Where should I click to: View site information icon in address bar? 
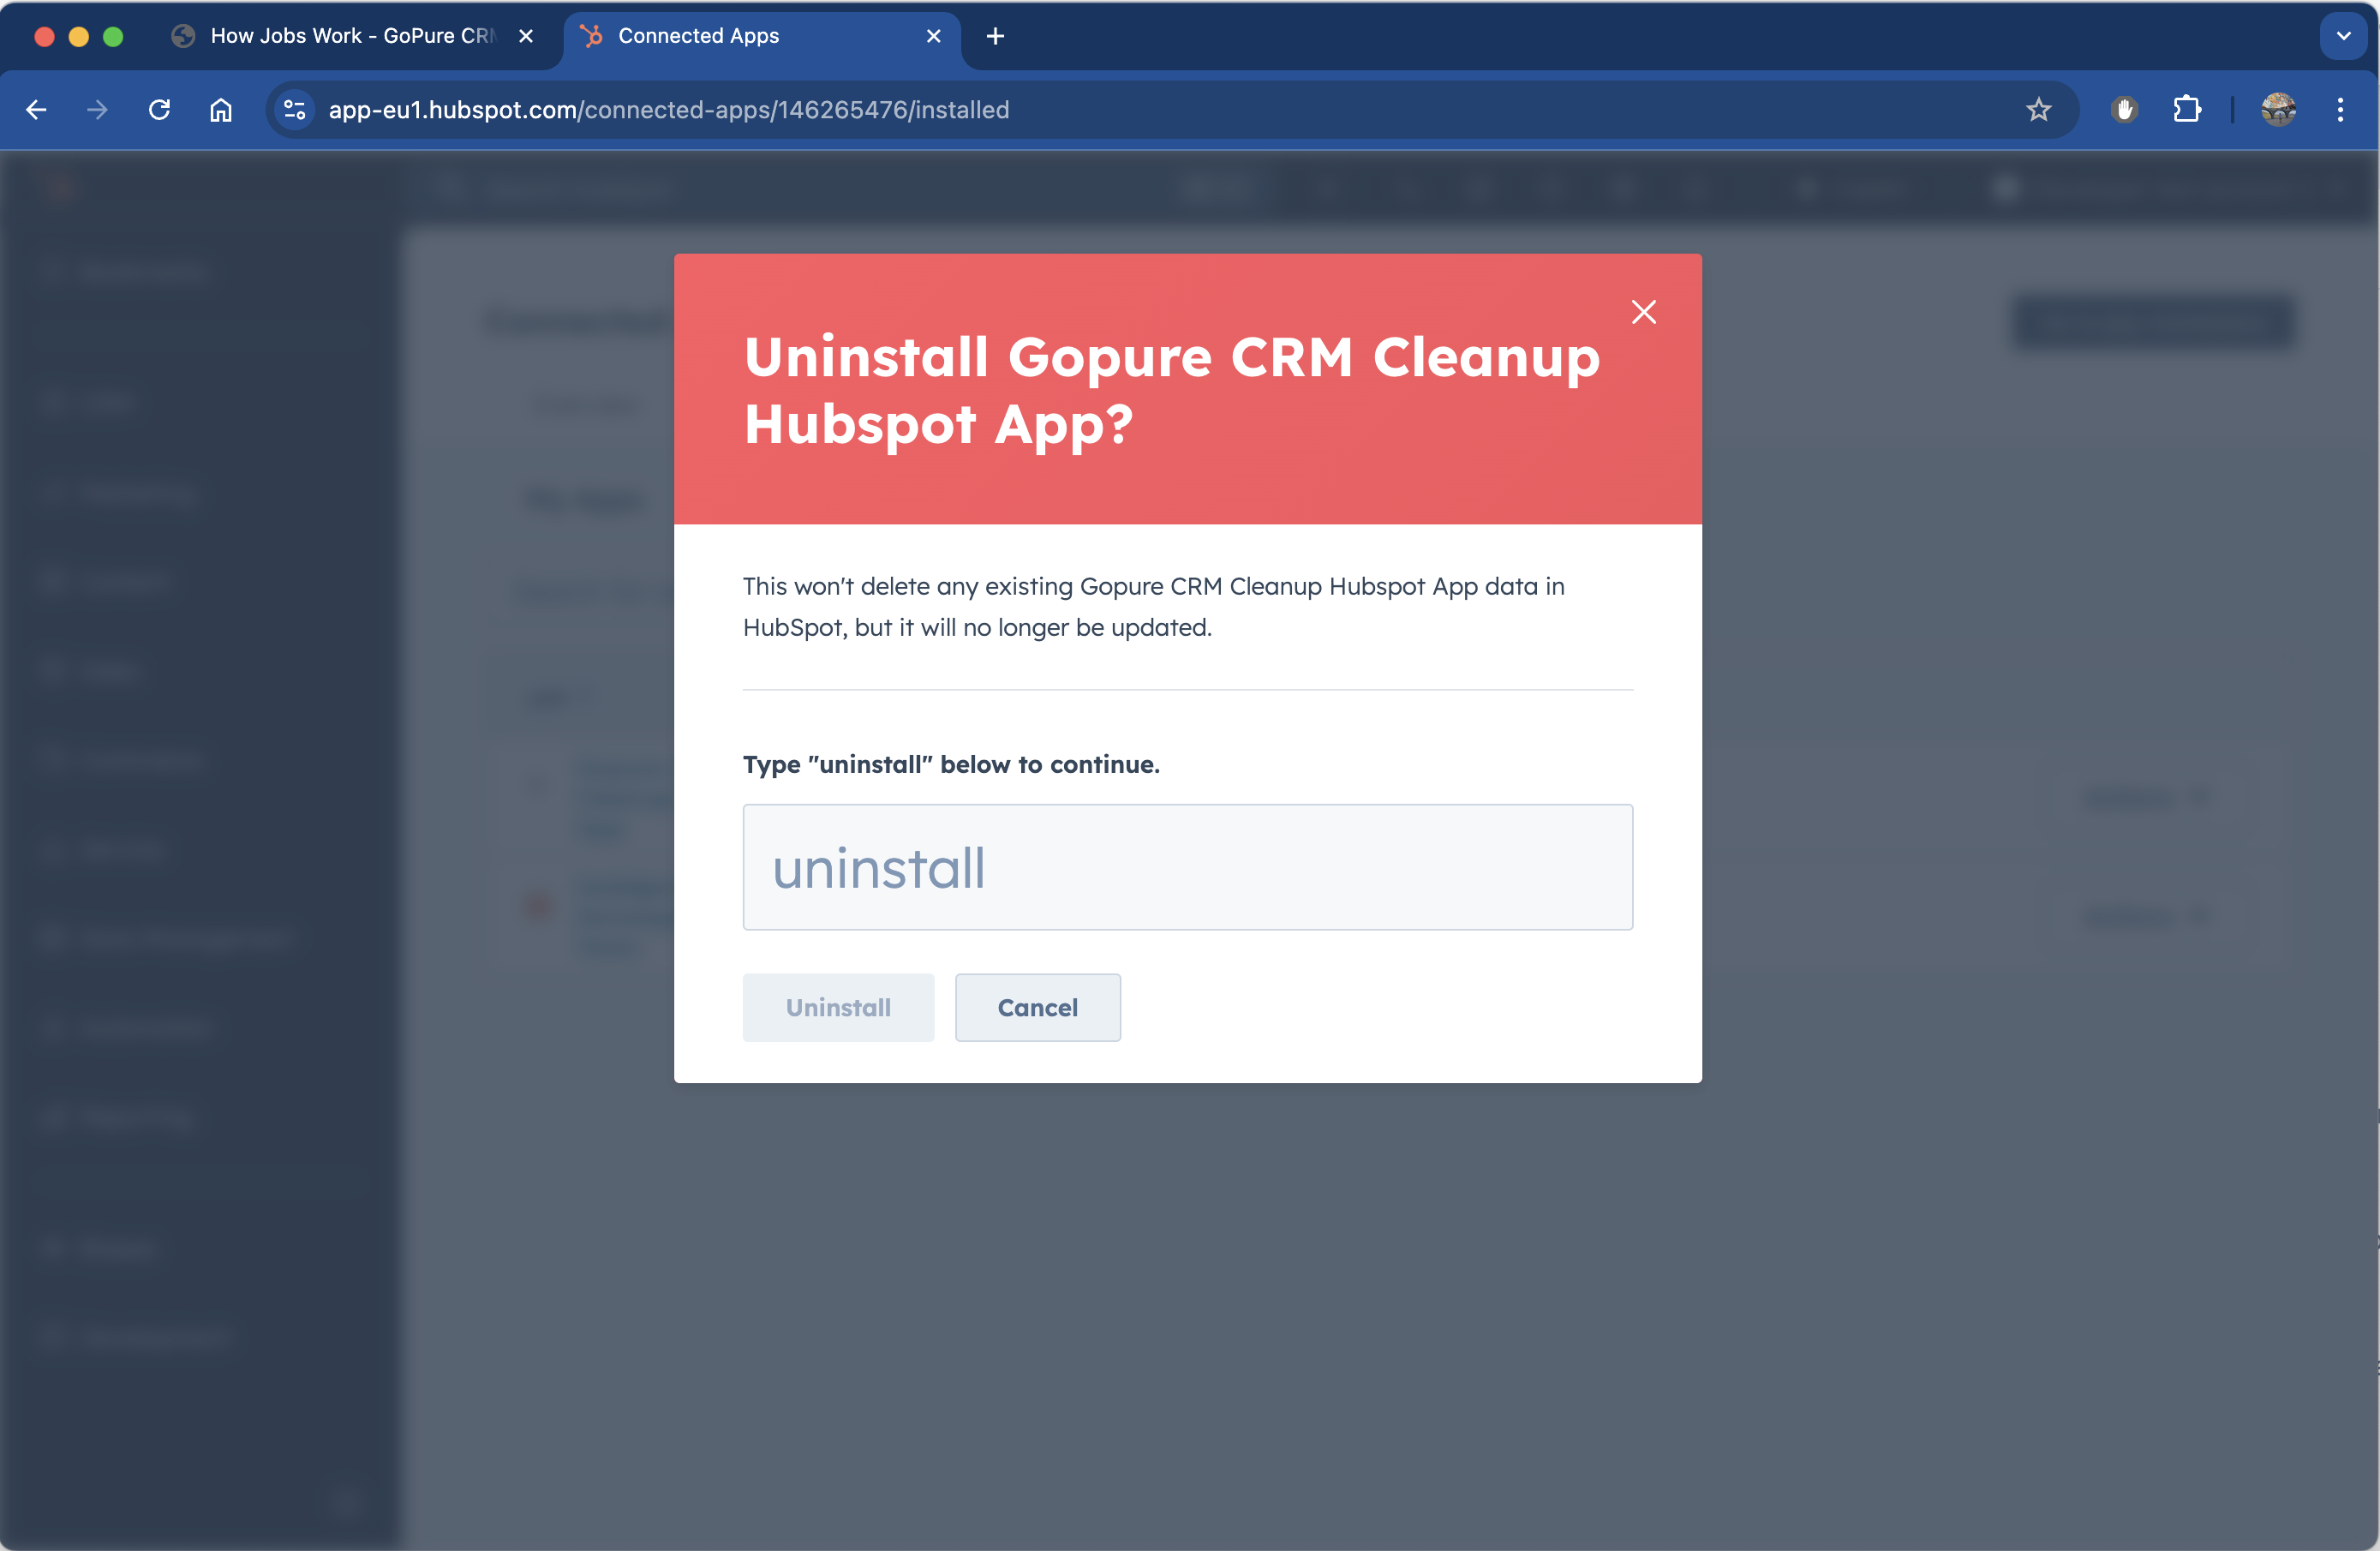click(x=294, y=110)
